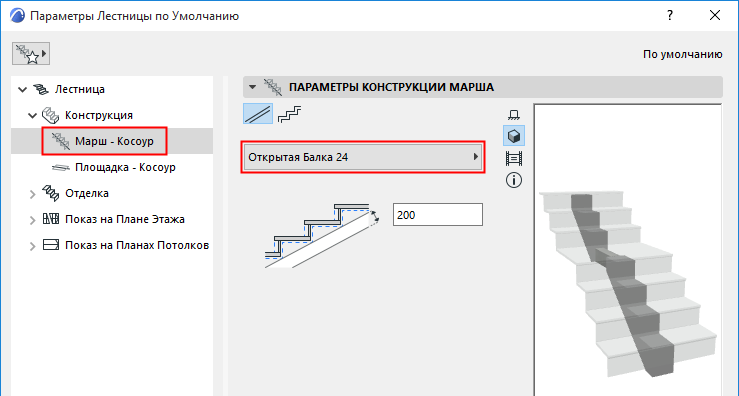Select stepped stringer structure type
The image size is (739, 396).
tap(289, 114)
